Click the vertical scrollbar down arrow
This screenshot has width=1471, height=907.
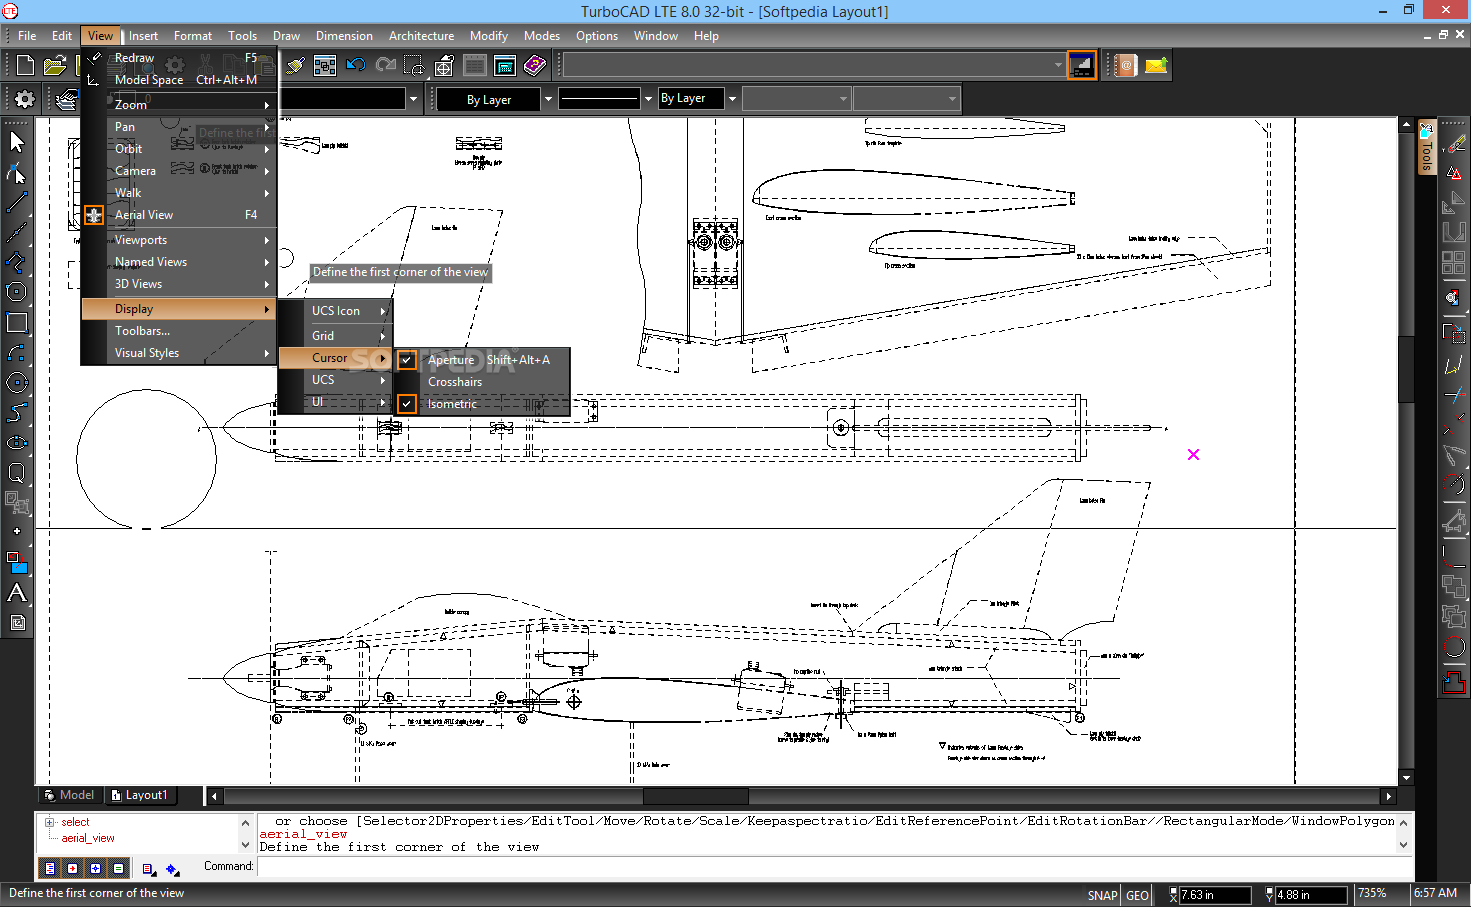1406,777
